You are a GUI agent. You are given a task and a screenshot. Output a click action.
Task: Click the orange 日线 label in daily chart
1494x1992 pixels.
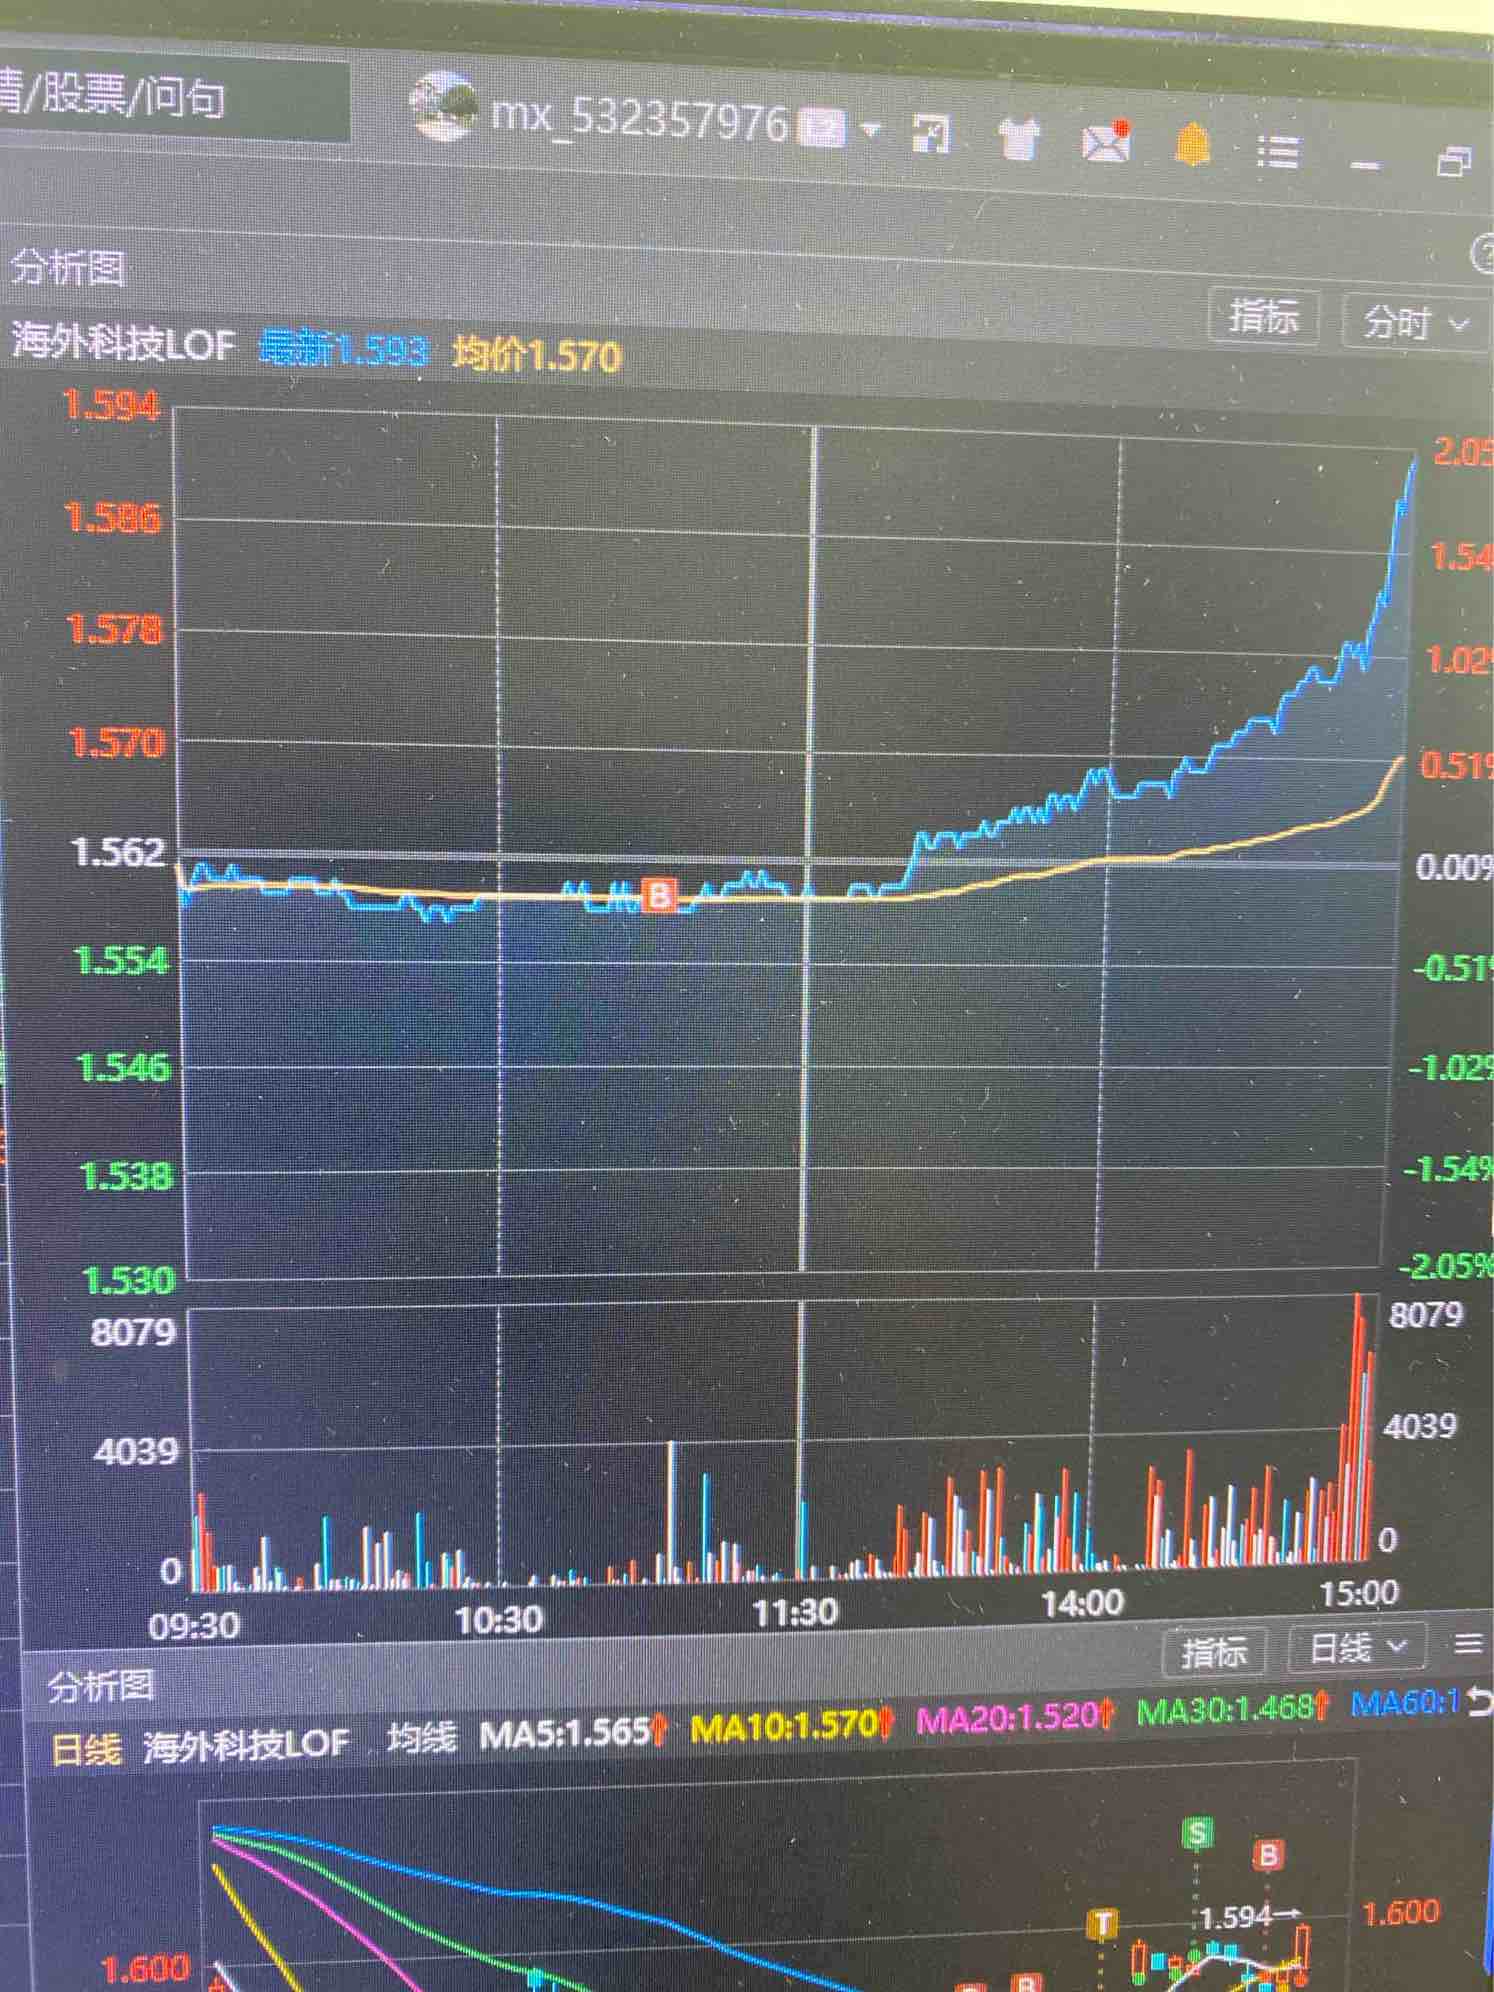coord(86,1749)
